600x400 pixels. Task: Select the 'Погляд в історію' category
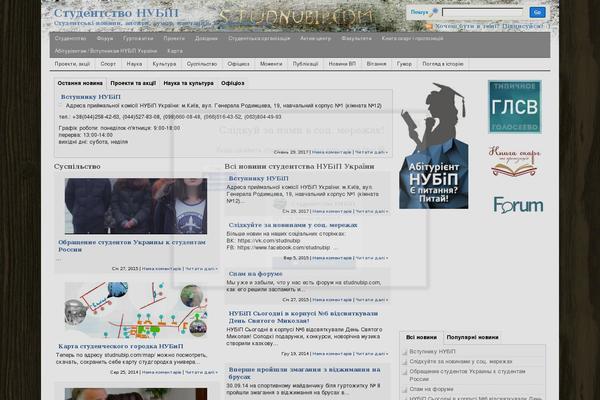pyautogui.click(x=443, y=64)
